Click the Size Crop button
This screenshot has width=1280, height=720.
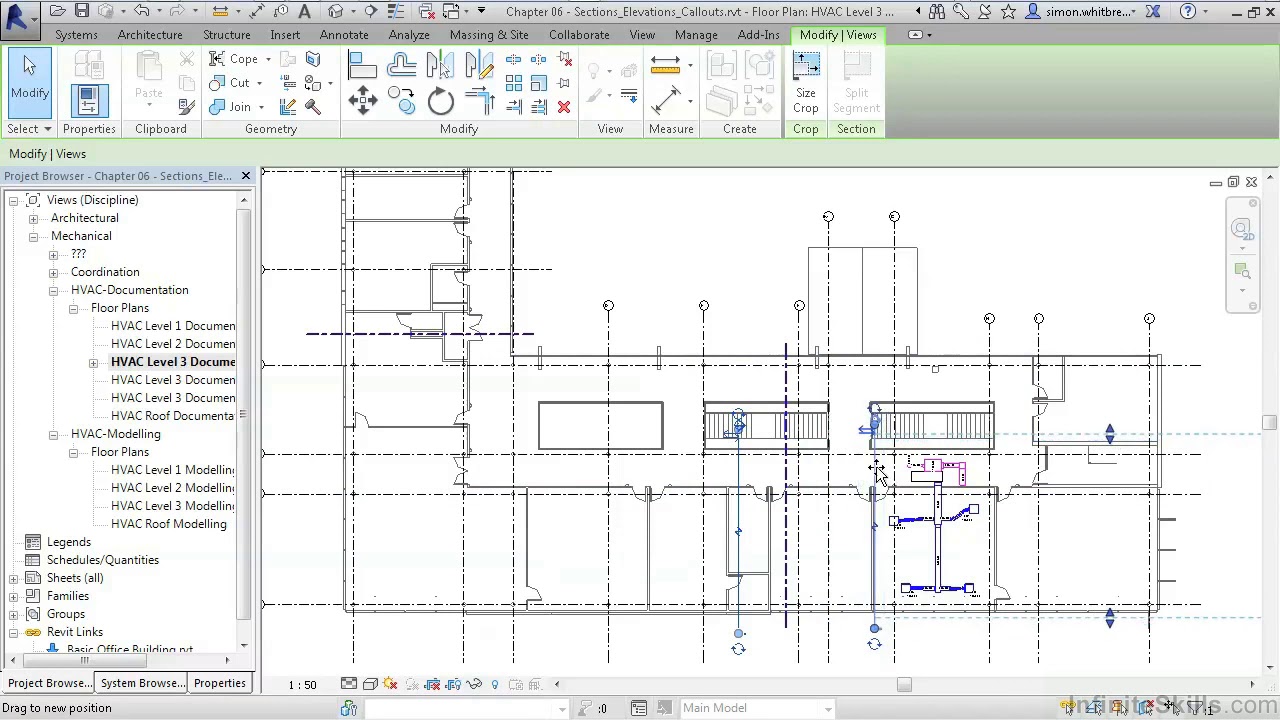pos(806,83)
